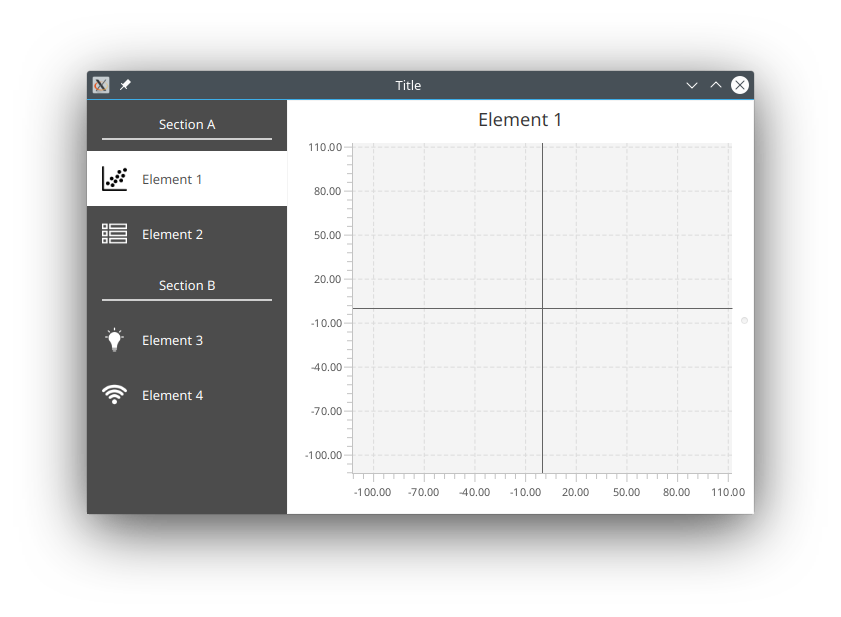Click the light bulb icon of Element 3
The width and height of the screenshot is (841, 617).
point(114,340)
